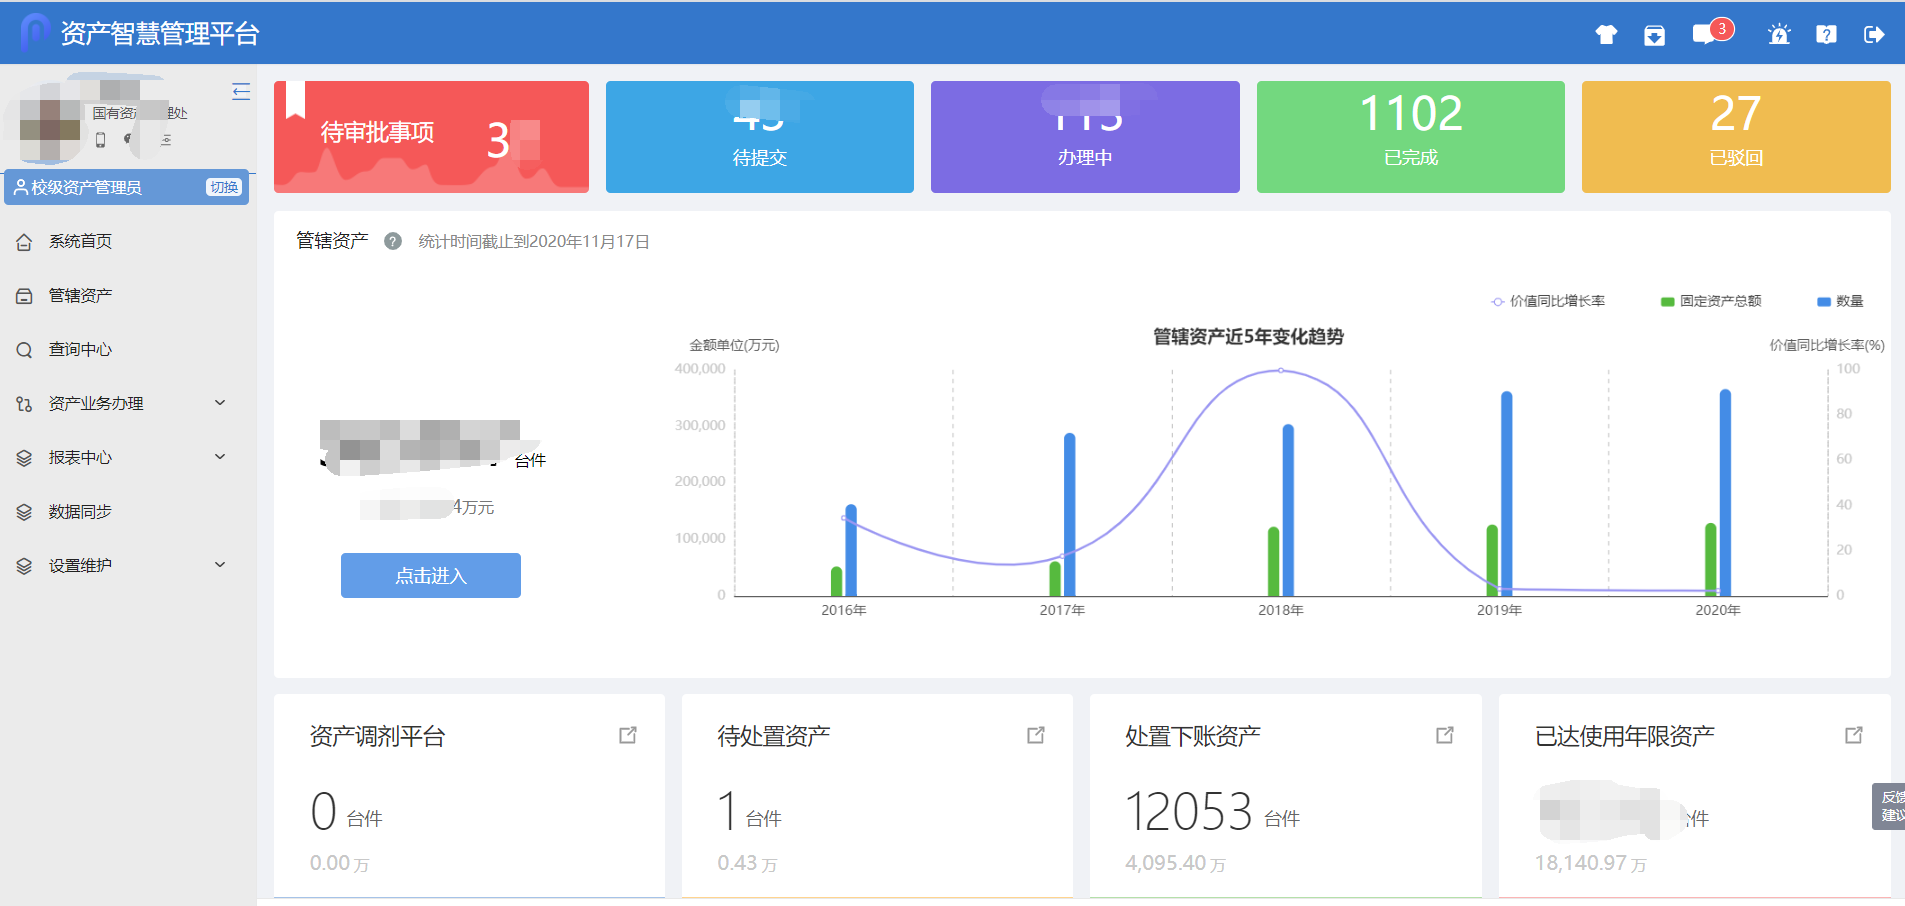The width and height of the screenshot is (1905, 906).
Task: Click the 切换 role switch button
Action: click(x=224, y=187)
